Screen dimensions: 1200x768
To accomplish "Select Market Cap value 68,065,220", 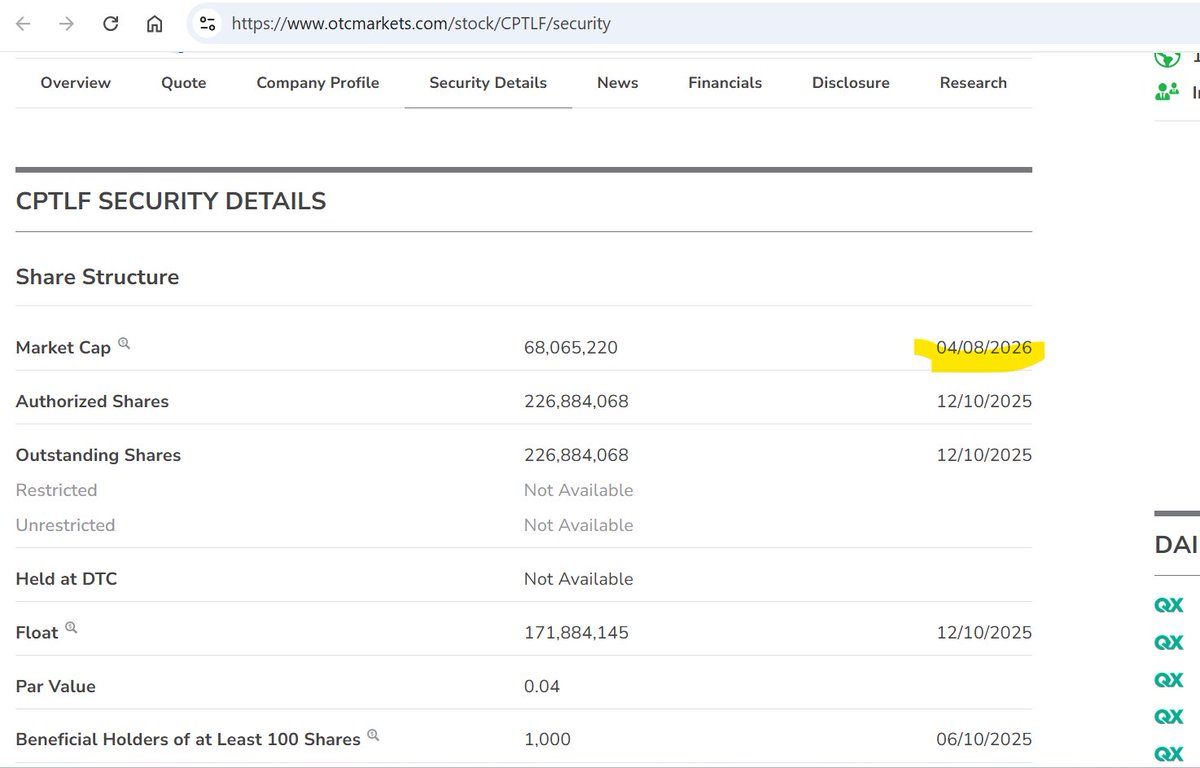I will 571,348.
